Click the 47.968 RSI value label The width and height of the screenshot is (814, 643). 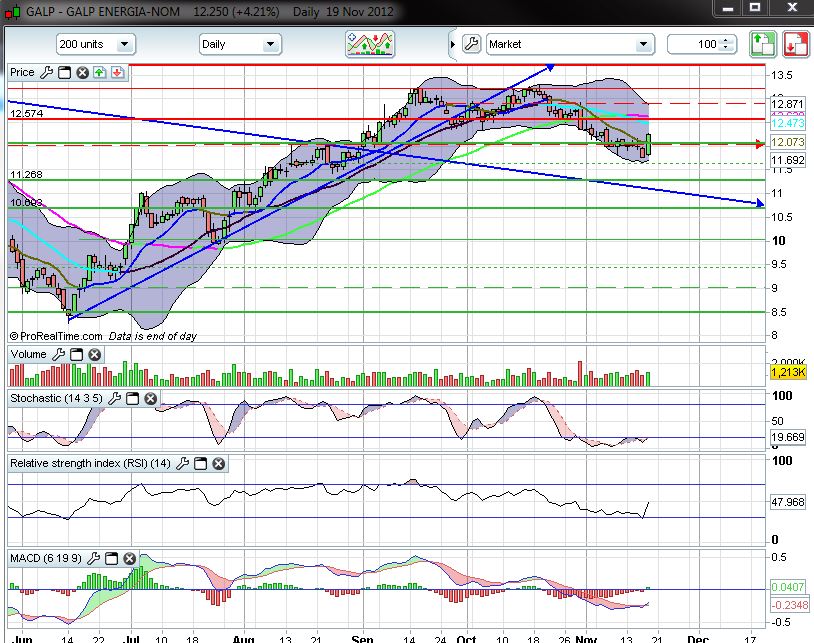(788, 502)
